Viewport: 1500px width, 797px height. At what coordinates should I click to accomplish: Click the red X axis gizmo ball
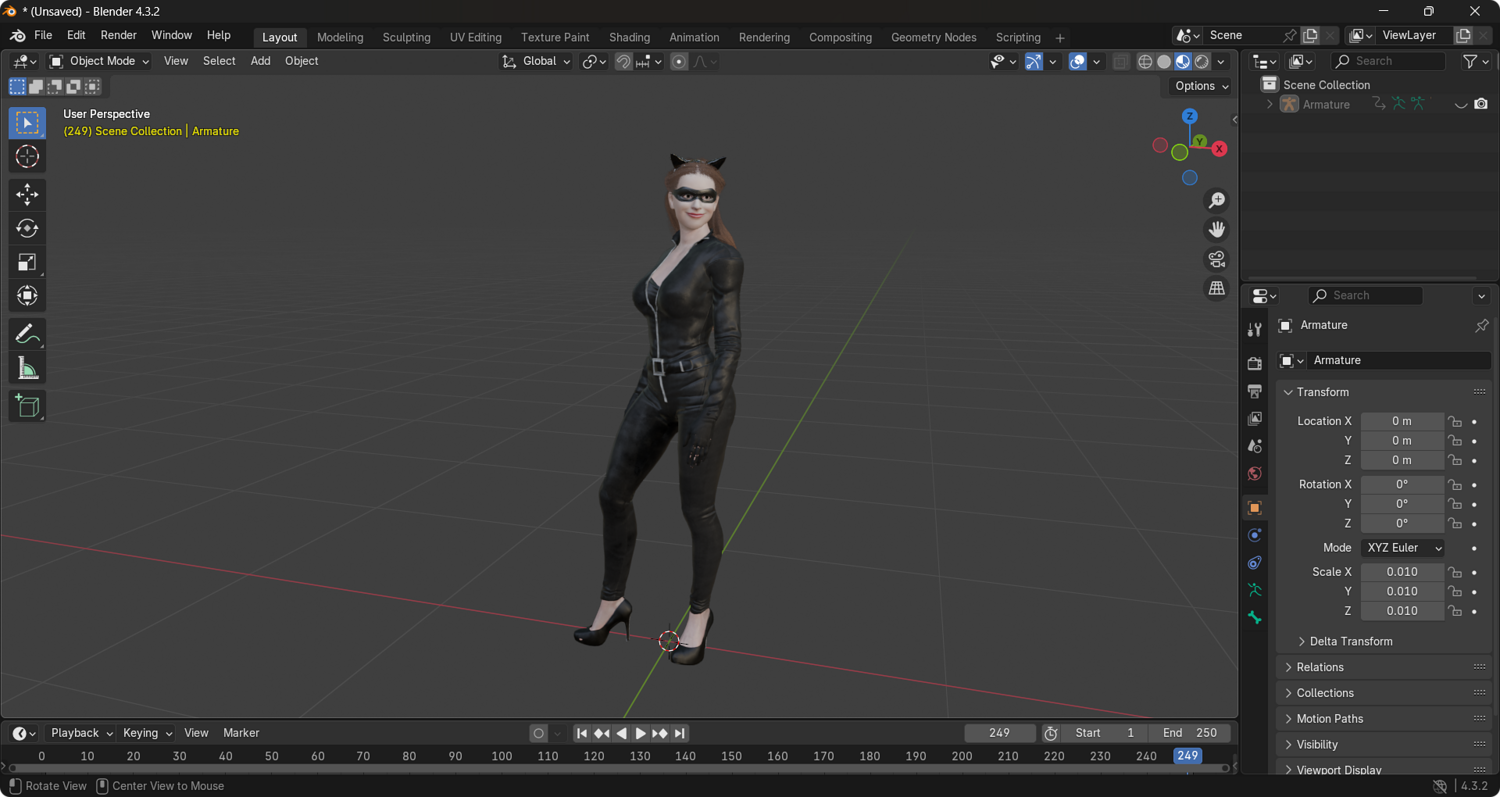1219,149
